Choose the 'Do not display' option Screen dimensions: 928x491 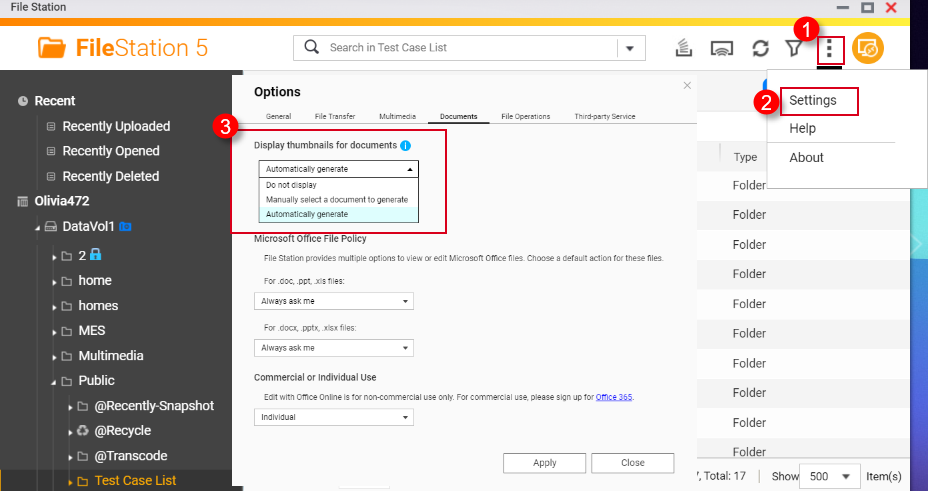(290, 185)
